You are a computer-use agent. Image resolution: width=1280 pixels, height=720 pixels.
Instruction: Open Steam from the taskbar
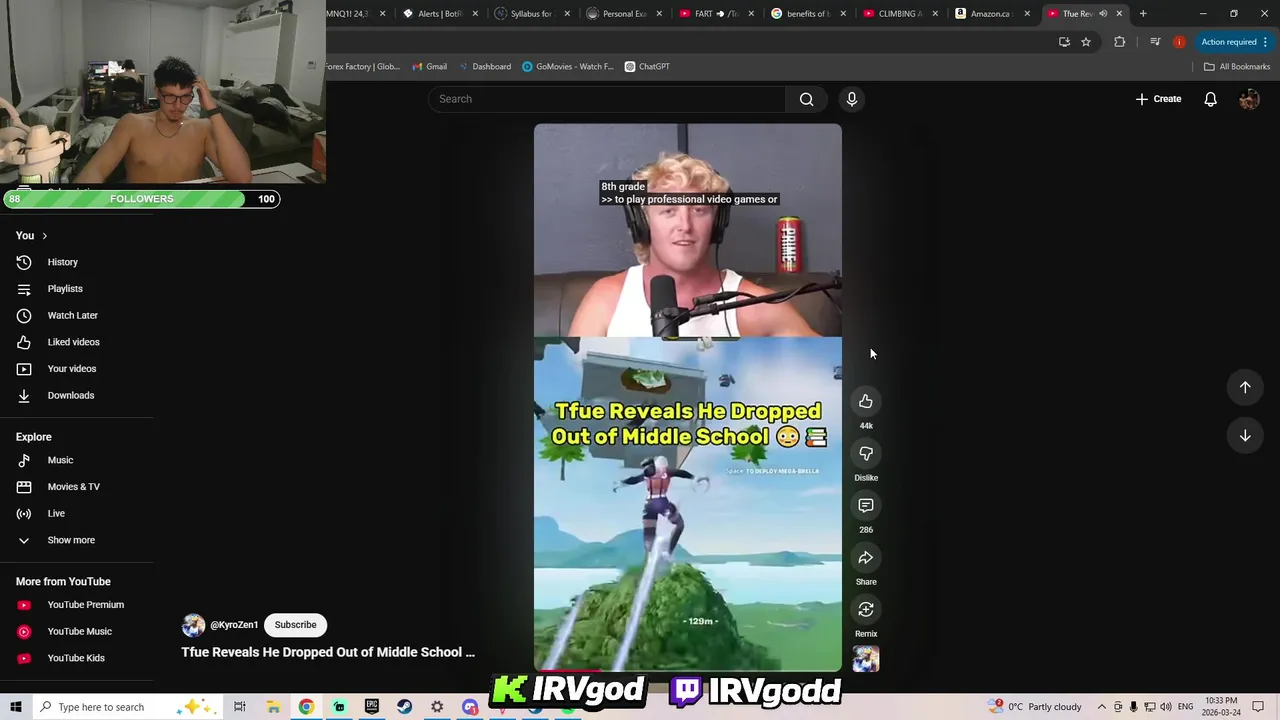(x=404, y=707)
